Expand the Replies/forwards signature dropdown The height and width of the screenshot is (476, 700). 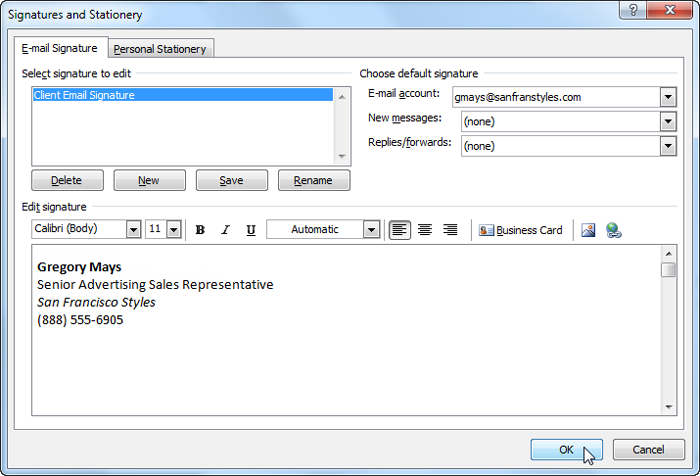[668, 146]
